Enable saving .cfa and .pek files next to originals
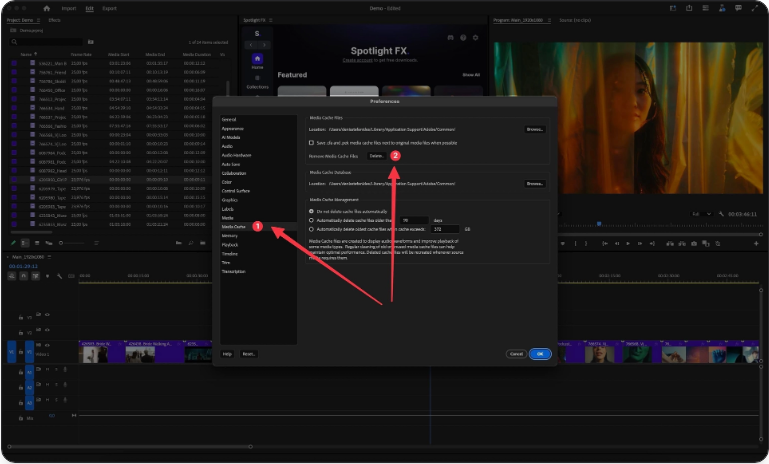The height and width of the screenshot is (464, 769). coord(310,143)
